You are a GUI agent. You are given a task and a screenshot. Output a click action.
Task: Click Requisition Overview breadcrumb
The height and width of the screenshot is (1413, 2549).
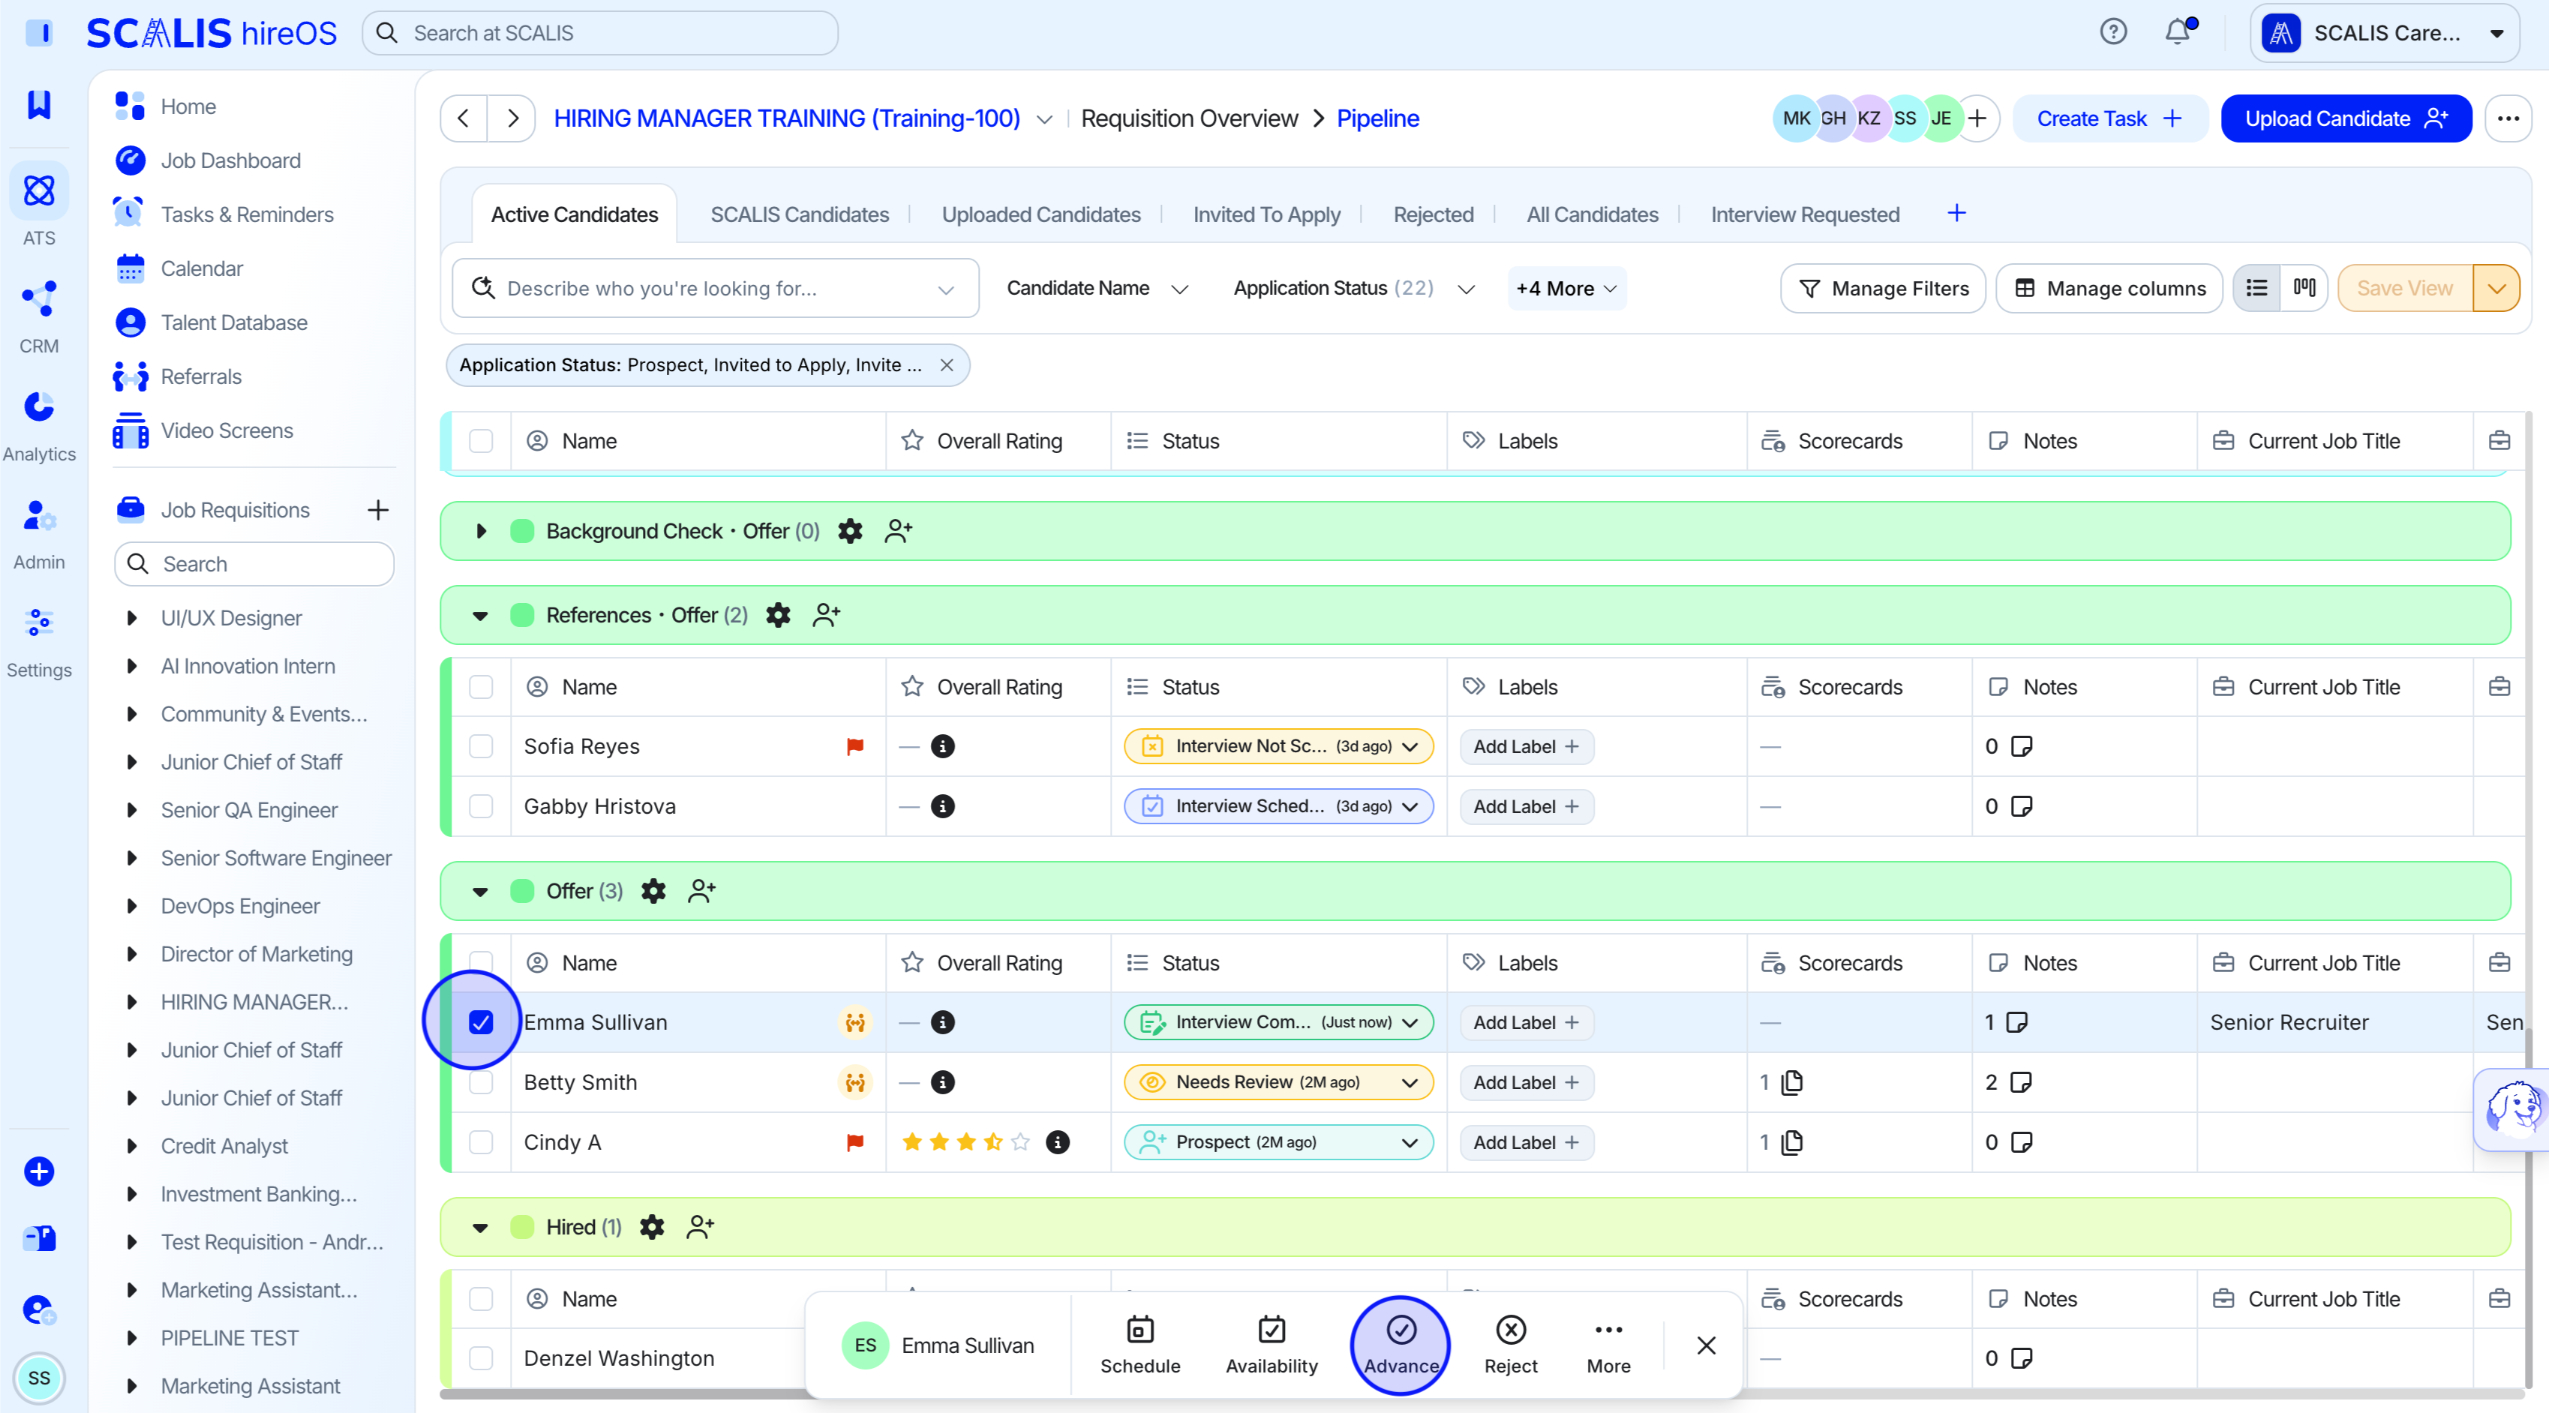point(1188,118)
